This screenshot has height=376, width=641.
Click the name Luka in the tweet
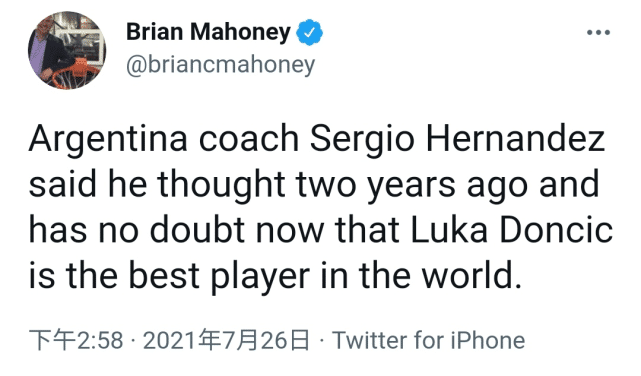[x=448, y=230]
